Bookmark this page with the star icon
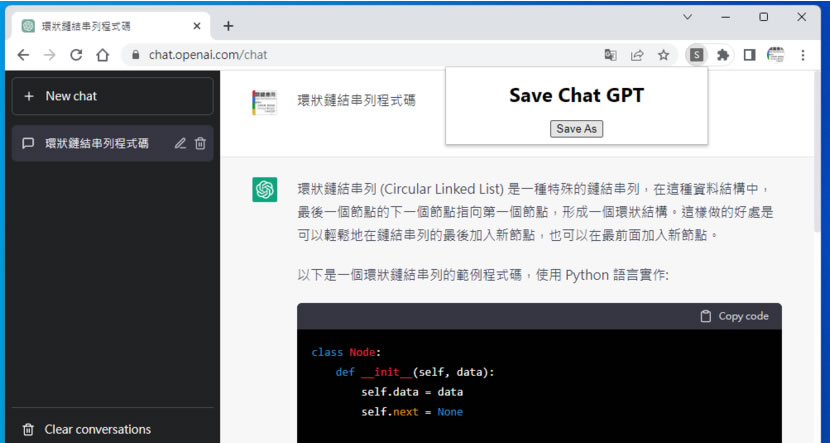Image resolution: width=830 pixels, height=443 pixels. (663, 55)
